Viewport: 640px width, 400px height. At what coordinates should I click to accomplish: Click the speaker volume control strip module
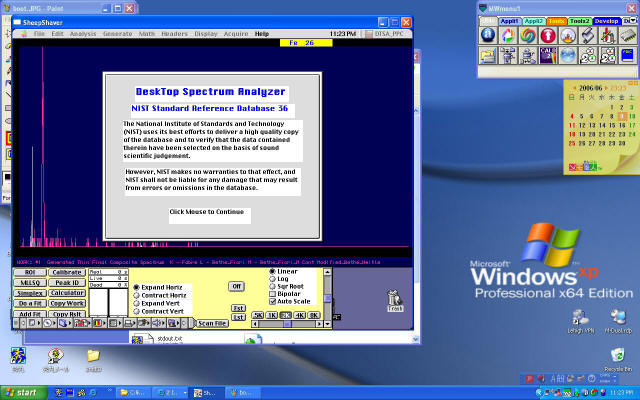(156, 323)
